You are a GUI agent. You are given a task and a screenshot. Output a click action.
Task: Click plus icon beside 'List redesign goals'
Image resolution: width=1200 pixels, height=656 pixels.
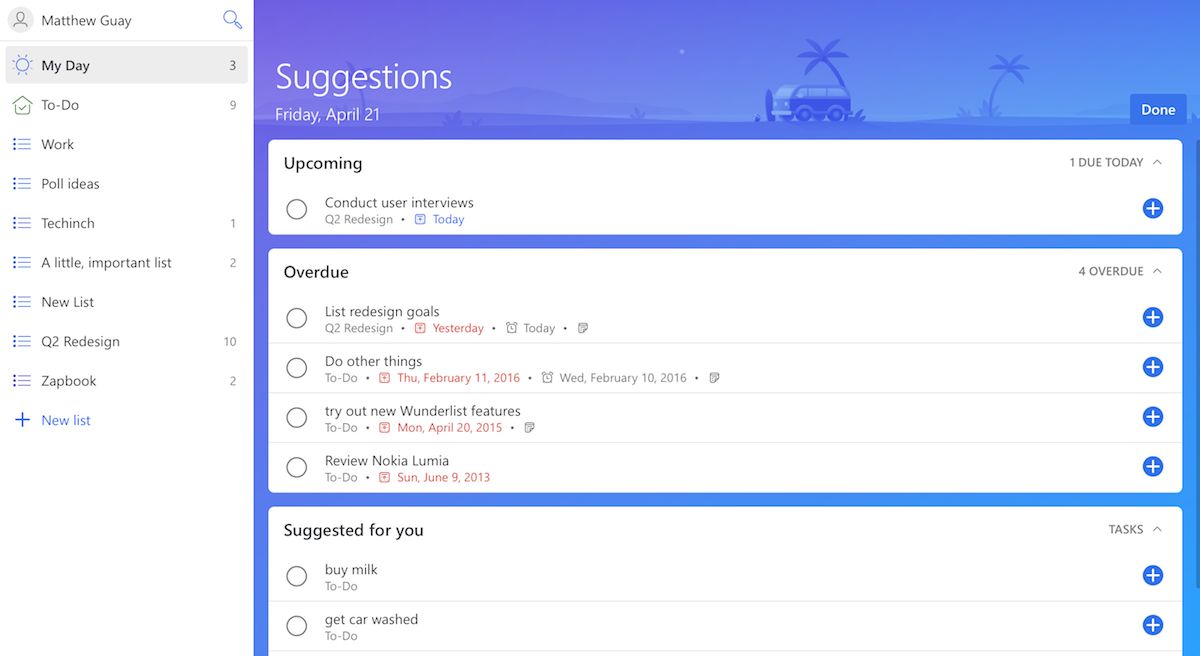1152,318
